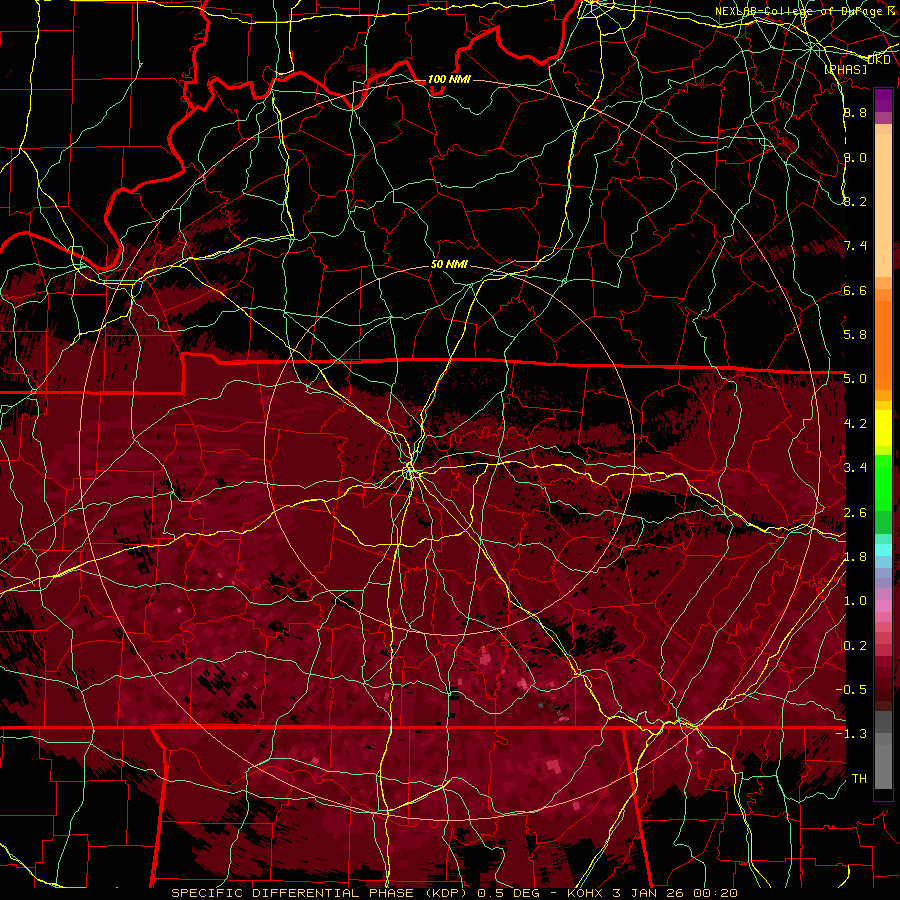Viewport: 900px width, 900px height.
Task: Click the 1.8 value on the color scale
Action: coord(855,556)
